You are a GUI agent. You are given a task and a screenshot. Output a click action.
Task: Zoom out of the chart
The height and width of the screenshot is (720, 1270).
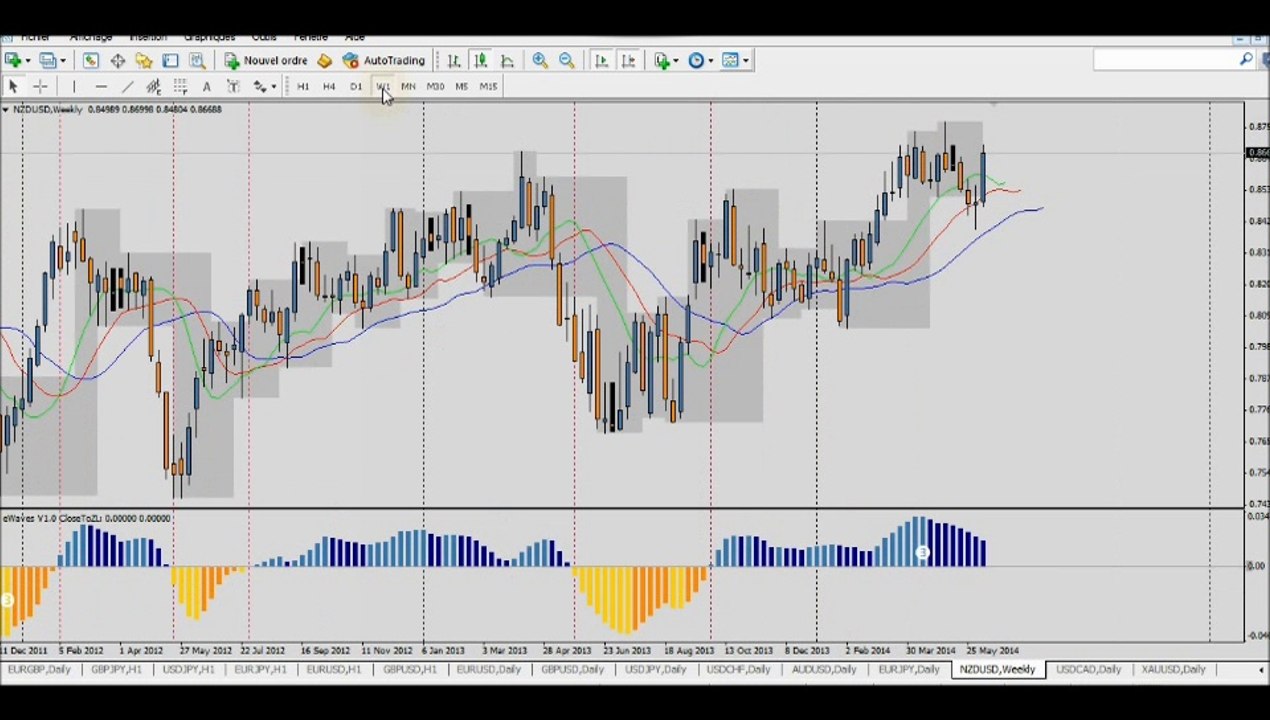coord(566,61)
